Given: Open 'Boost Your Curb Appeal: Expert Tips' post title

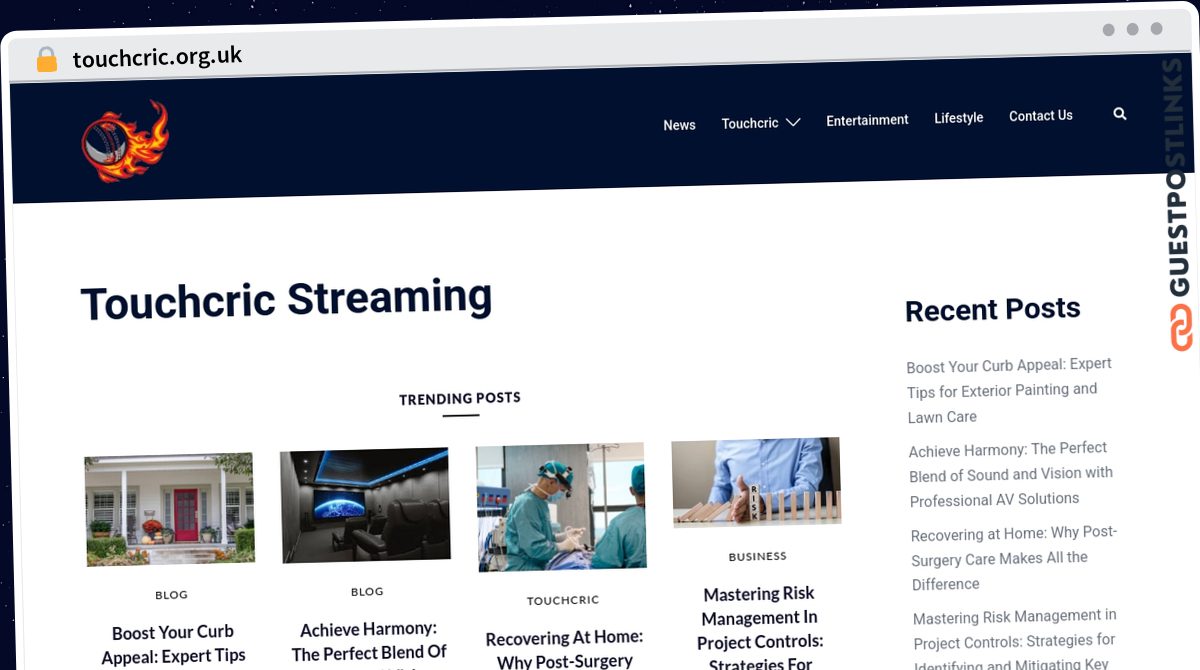Looking at the screenshot, I should pyautogui.click(x=173, y=644).
